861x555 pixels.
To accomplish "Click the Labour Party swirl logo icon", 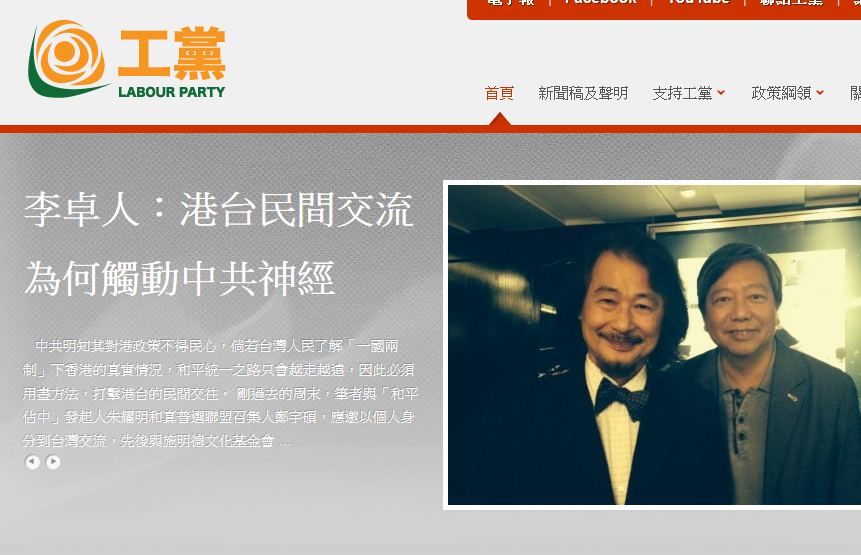I will point(68,59).
